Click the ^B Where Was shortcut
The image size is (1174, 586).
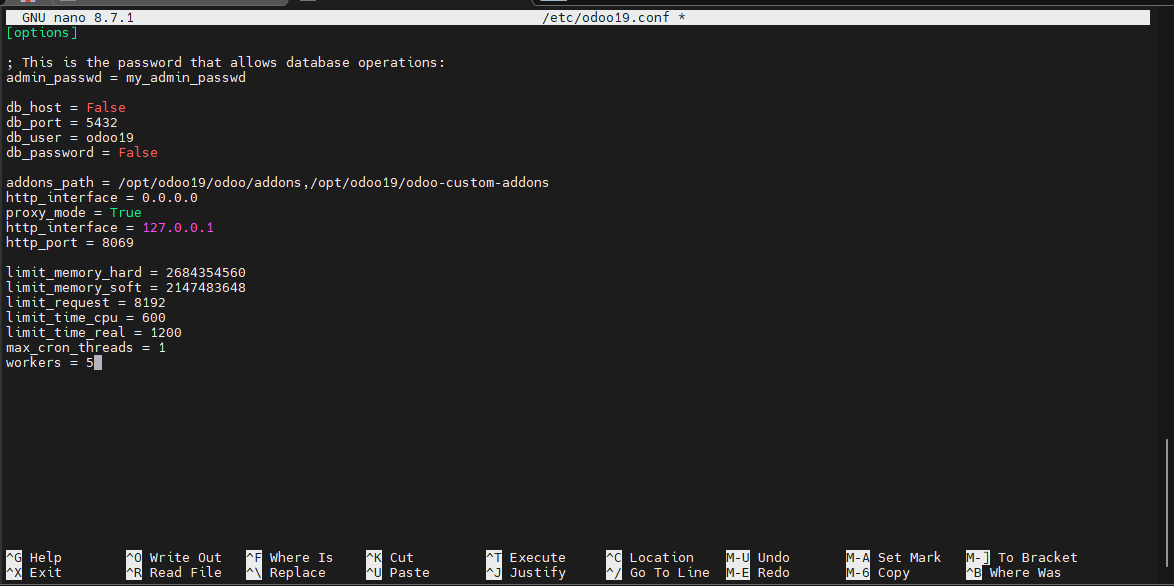pos(1014,573)
